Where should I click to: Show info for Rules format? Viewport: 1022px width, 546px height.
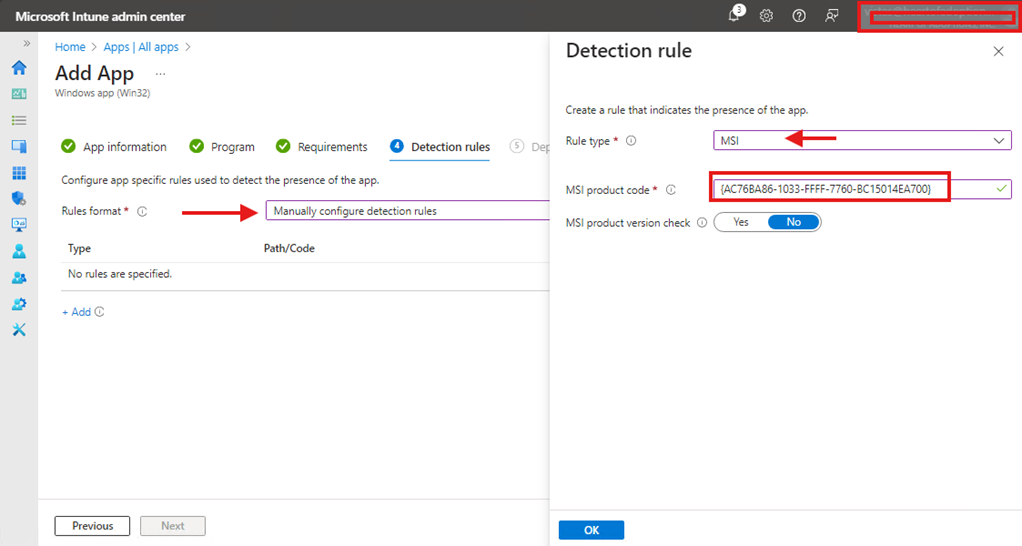142,211
